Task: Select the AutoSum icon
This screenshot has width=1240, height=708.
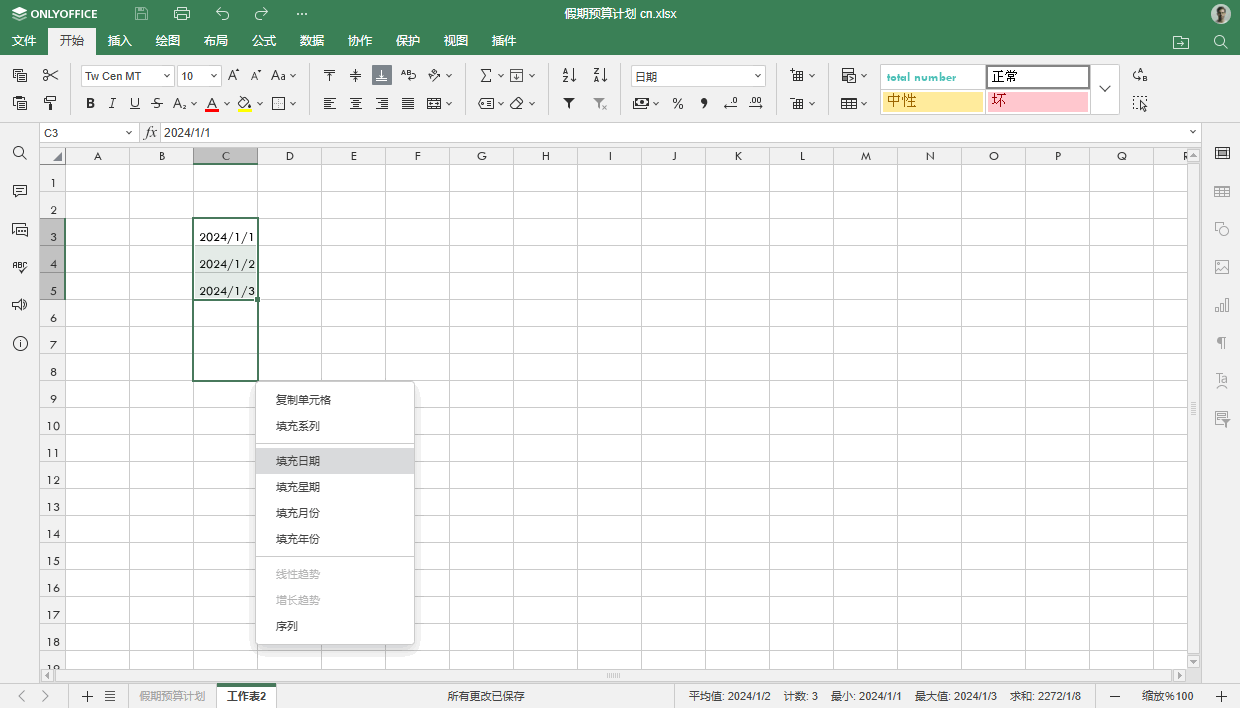Action: pos(485,75)
